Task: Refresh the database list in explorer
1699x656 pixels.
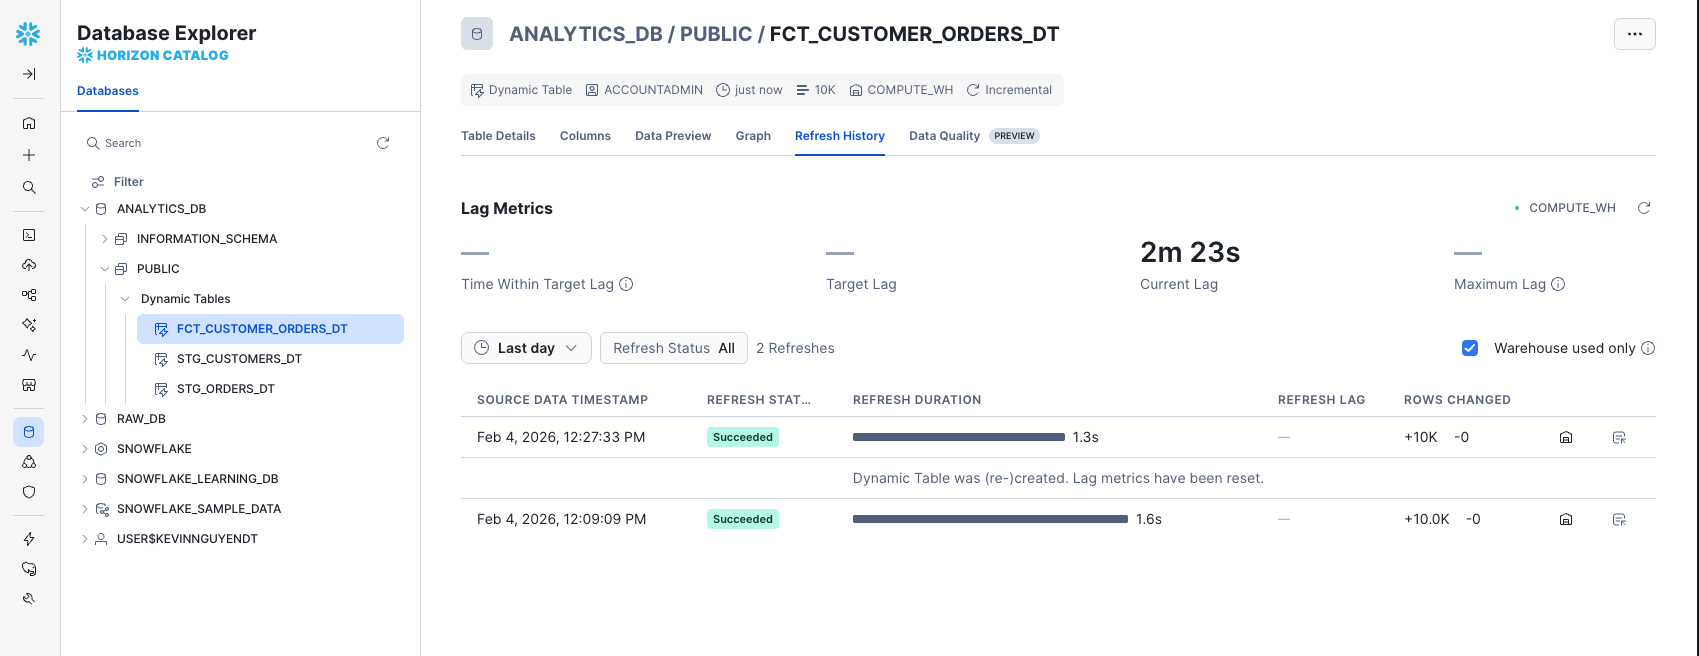Action: (x=383, y=143)
